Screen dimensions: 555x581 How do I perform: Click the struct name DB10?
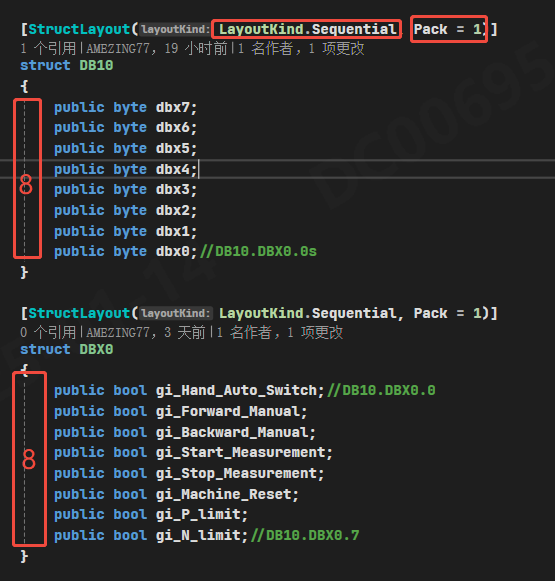tap(96, 66)
